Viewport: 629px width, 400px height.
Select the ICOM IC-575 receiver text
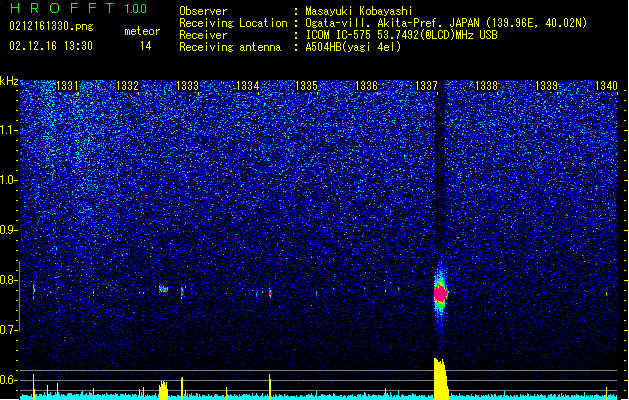401,35
